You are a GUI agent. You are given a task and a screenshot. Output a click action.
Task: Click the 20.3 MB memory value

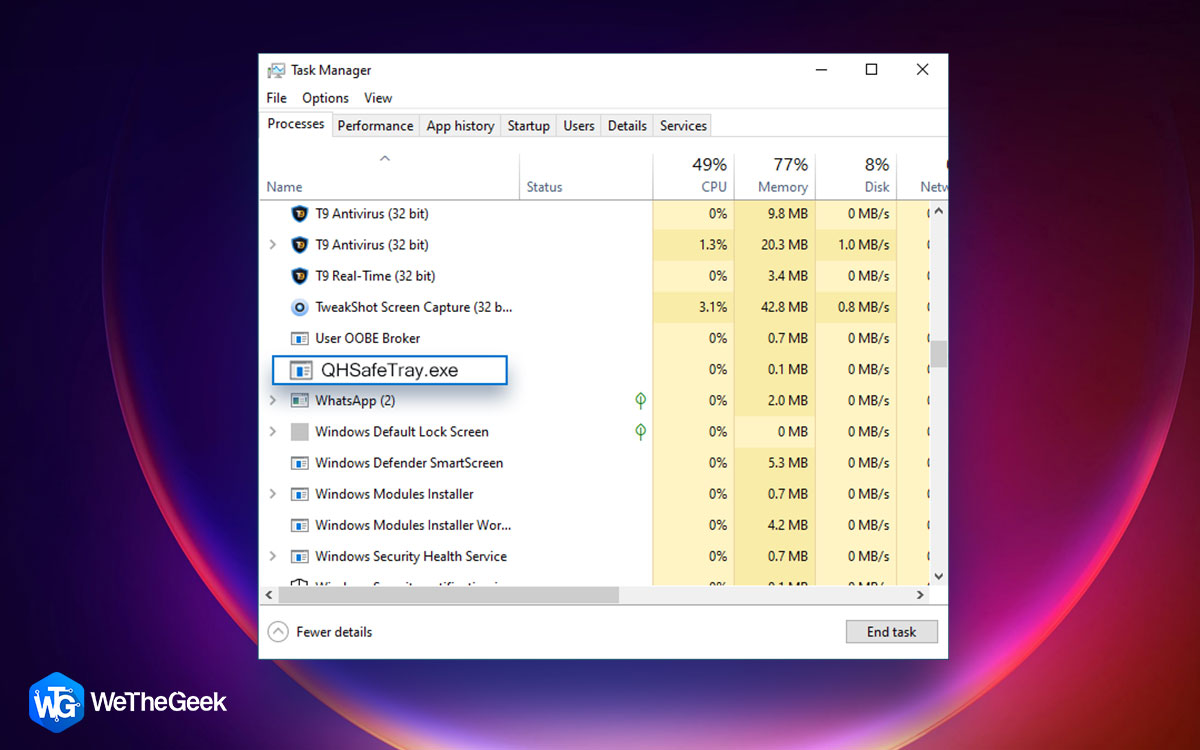pos(784,245)
